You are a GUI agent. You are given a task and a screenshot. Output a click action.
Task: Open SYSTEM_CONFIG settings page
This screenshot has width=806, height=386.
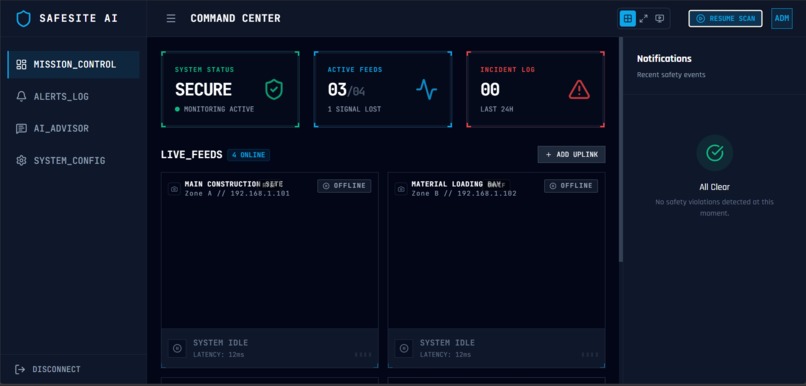point(74,160)
